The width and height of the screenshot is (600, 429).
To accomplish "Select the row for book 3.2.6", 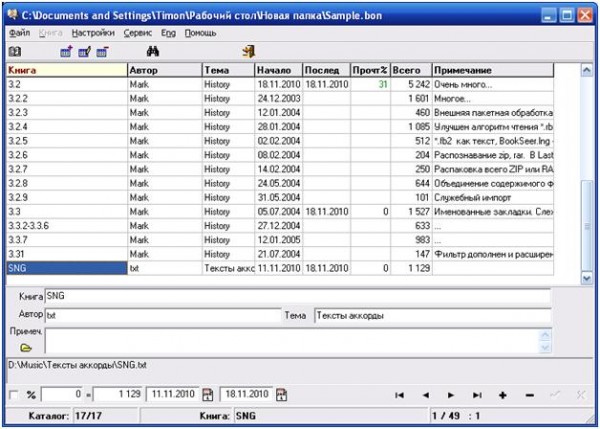I will [x=280, y=155].
